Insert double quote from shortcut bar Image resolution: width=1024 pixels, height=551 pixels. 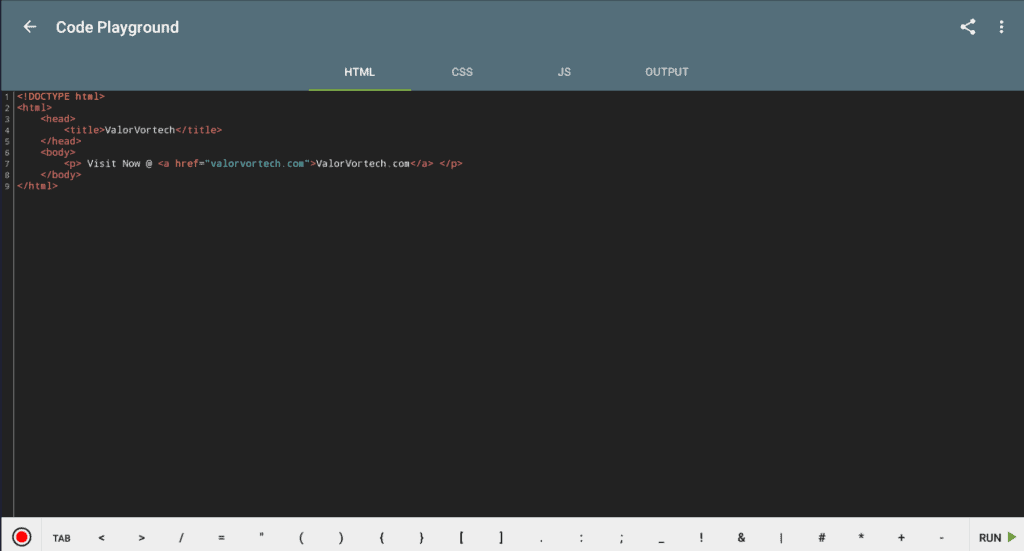(261, 537)
